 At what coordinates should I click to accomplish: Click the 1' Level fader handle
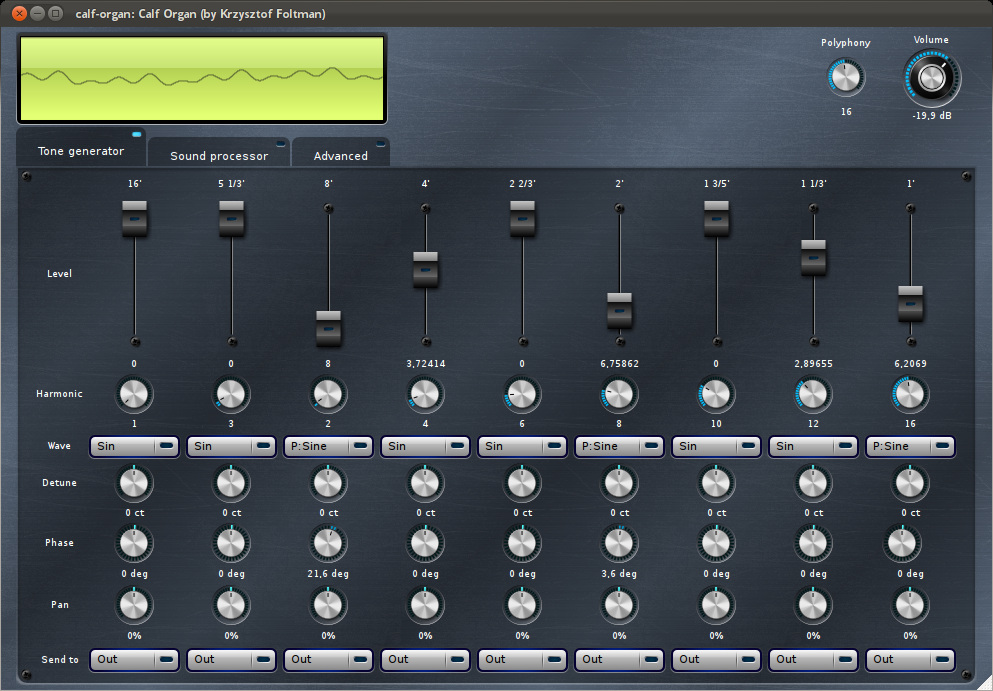(x=910, y=304)
